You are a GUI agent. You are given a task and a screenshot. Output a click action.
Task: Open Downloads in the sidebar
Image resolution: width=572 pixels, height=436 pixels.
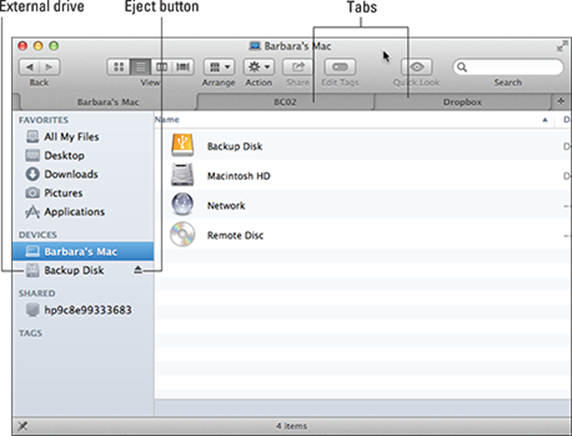[x=83, y=174]
